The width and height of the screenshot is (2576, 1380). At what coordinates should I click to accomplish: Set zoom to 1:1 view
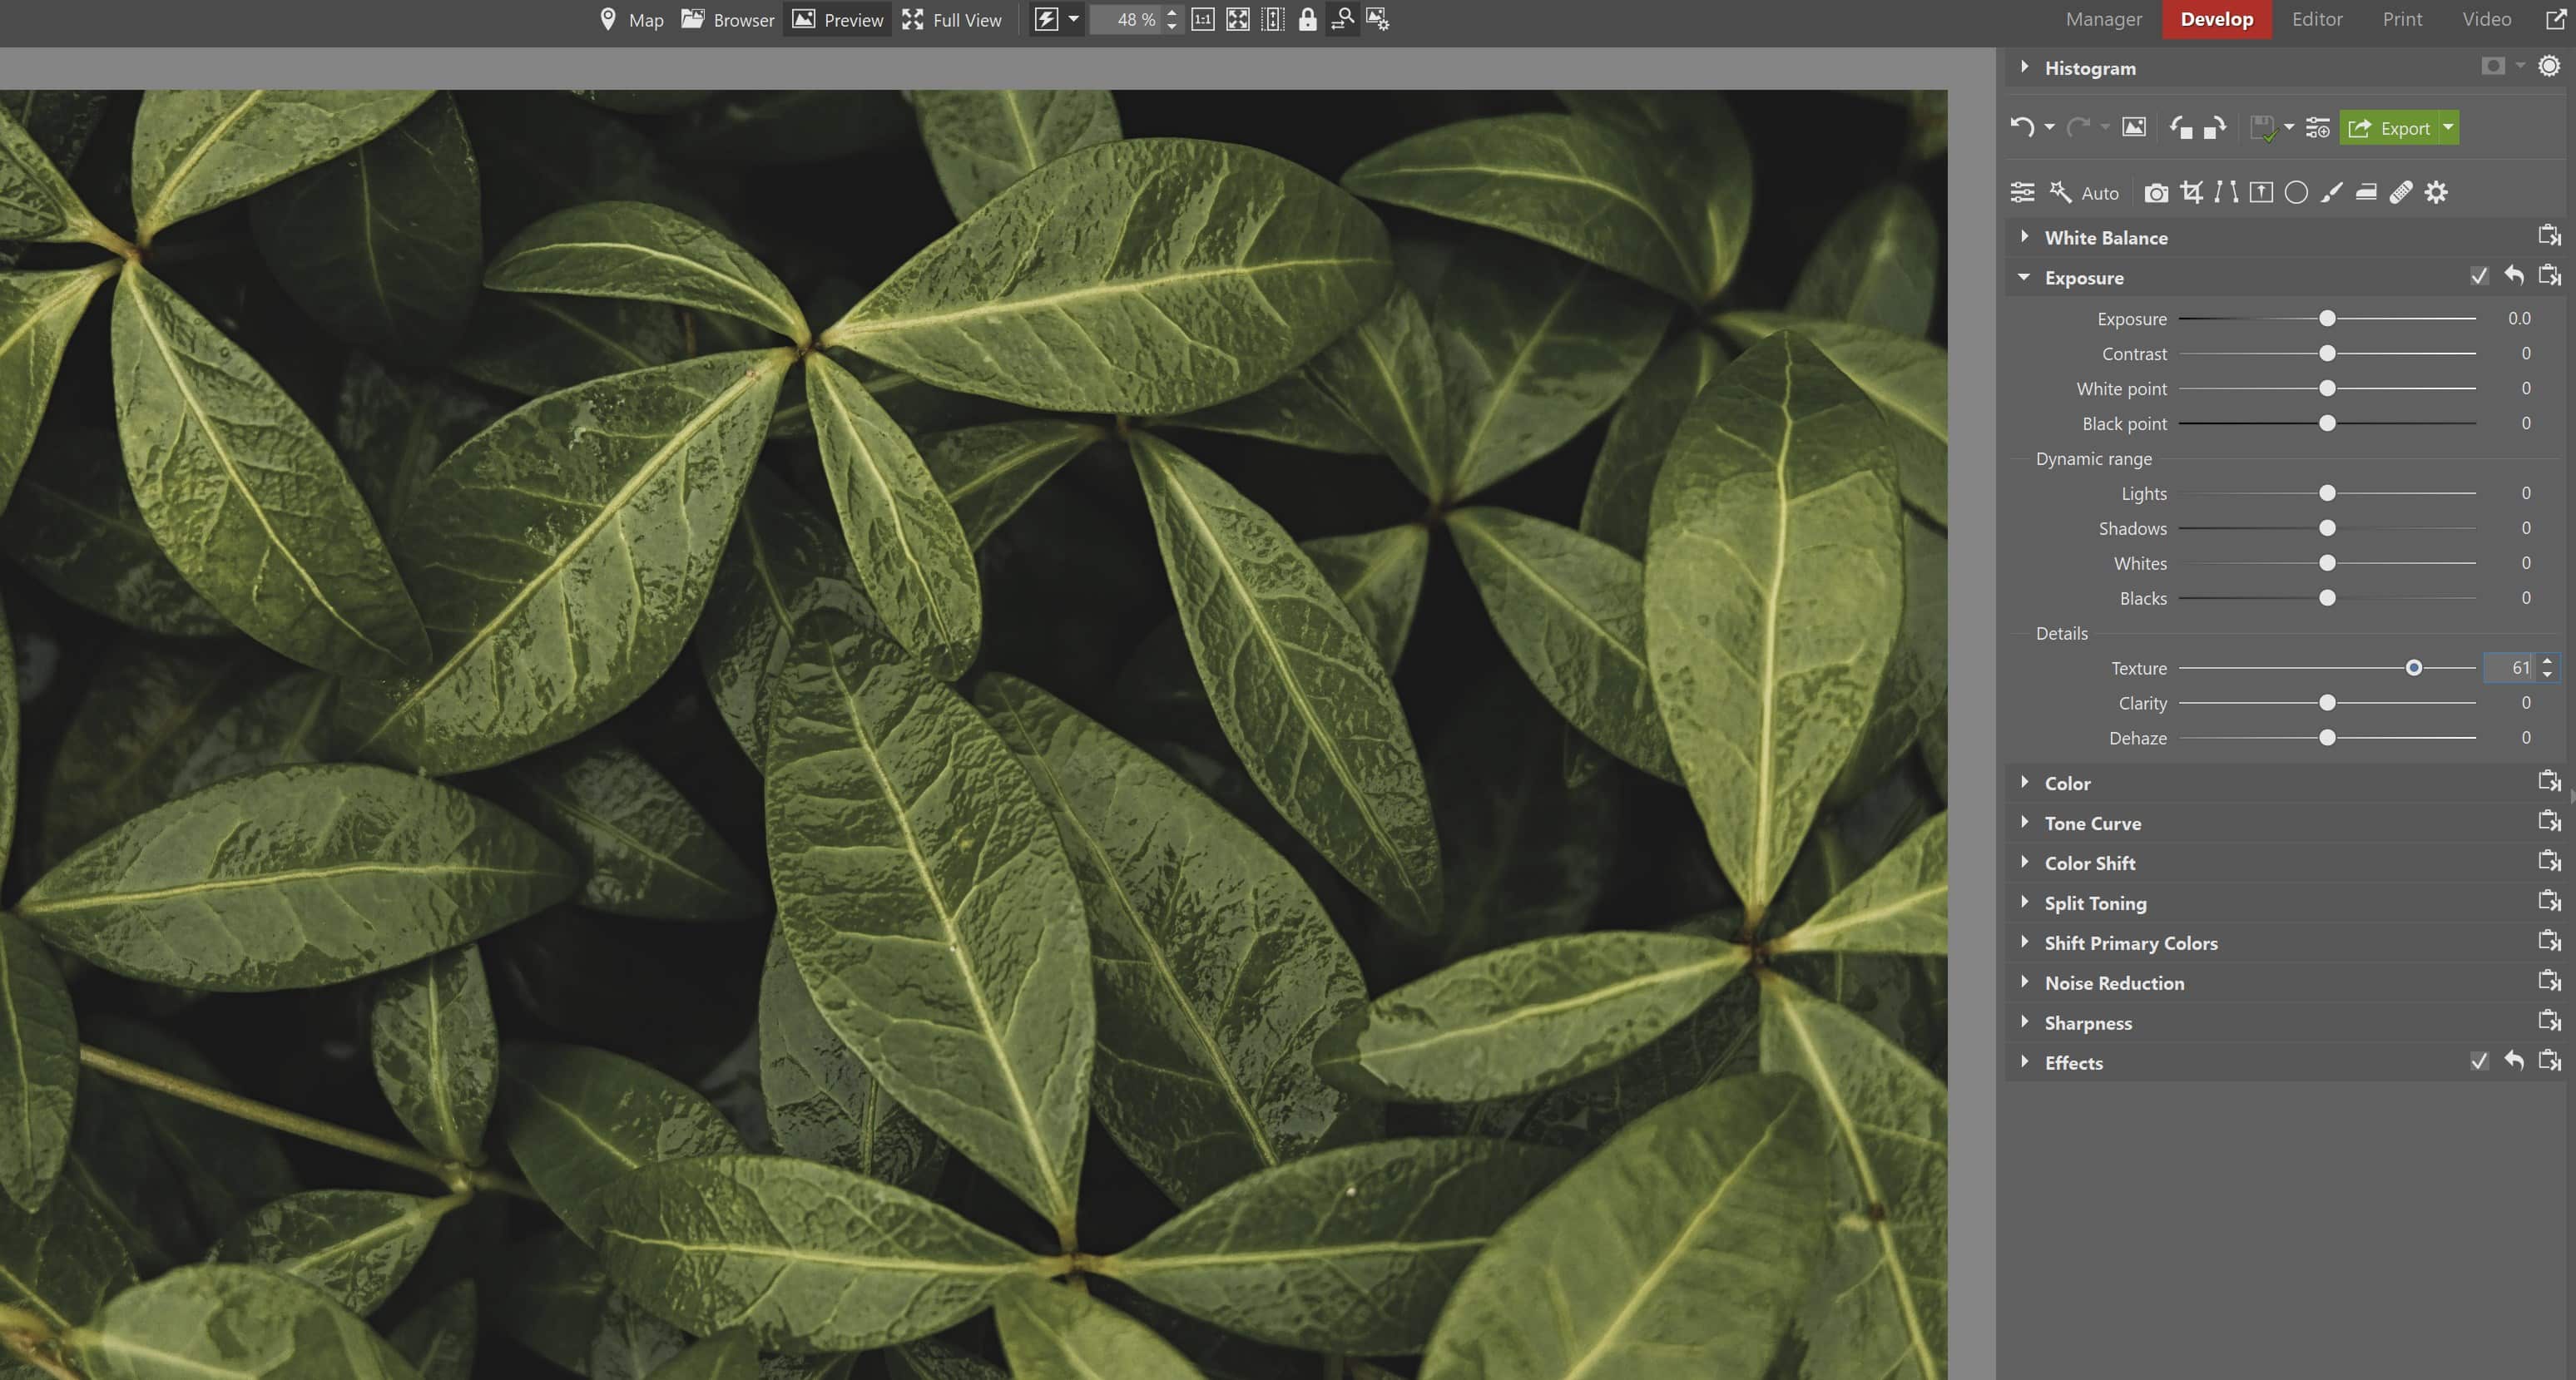pyautogui.click(x=1203, y=19)
